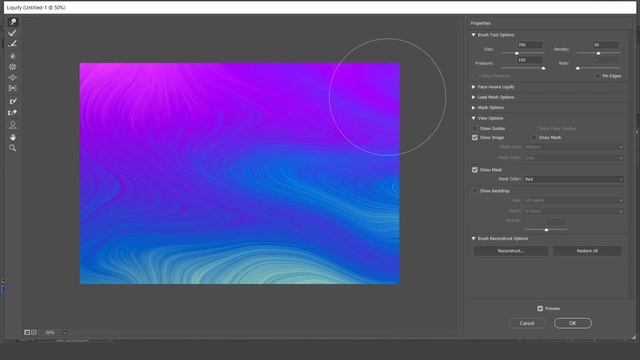
Task: Select the Forward Warp tool
Action: pos(13,22)
